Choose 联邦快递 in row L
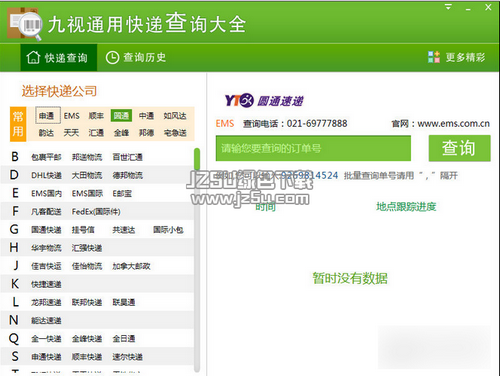Image resolution: width=500 pixels, height=376 pixels. [87, 302]
